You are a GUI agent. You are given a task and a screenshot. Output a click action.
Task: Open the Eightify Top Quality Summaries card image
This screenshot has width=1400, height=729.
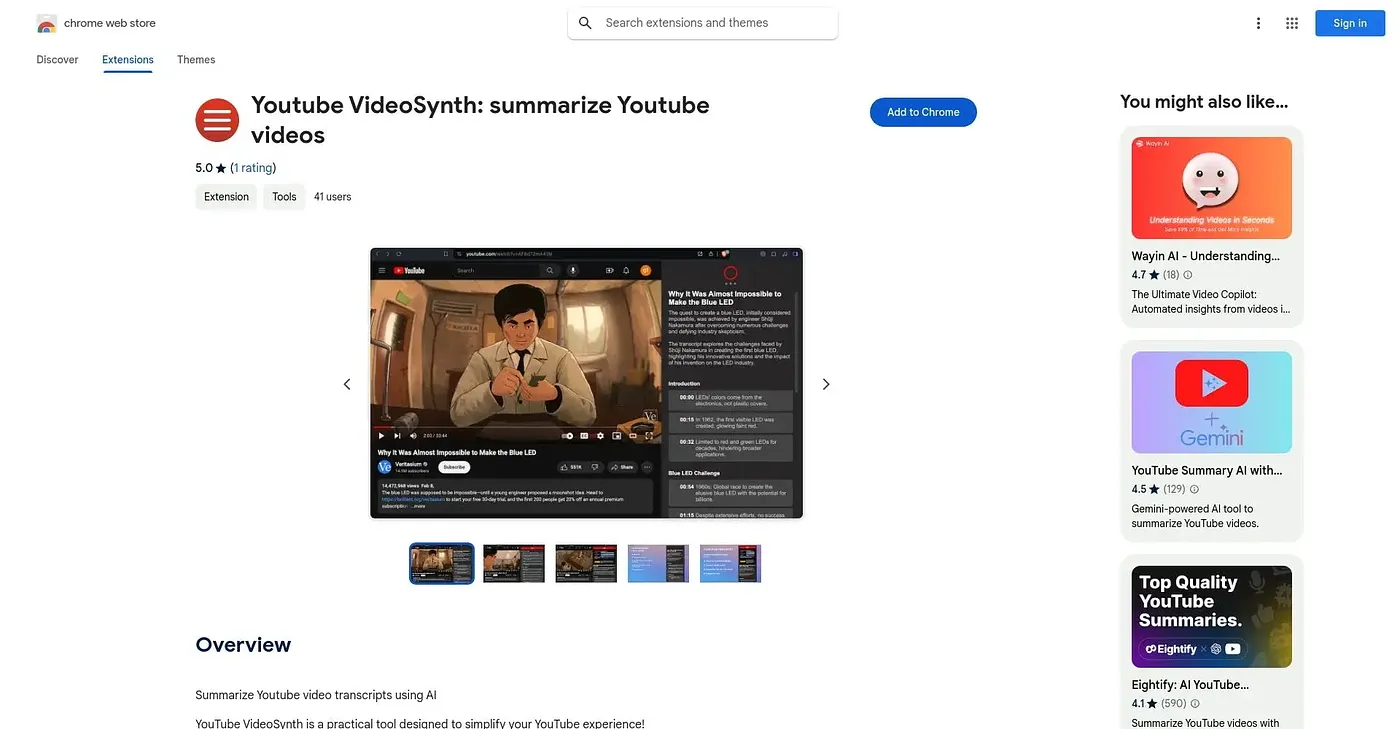tap(1212, 617)
